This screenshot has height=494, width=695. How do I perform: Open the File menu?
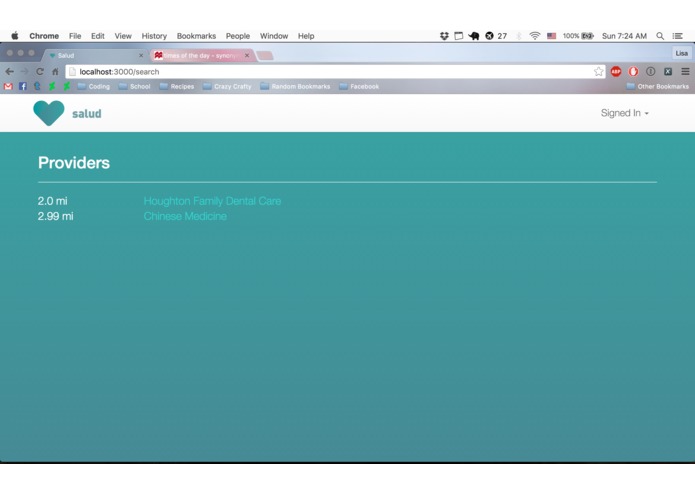[75, 36]
